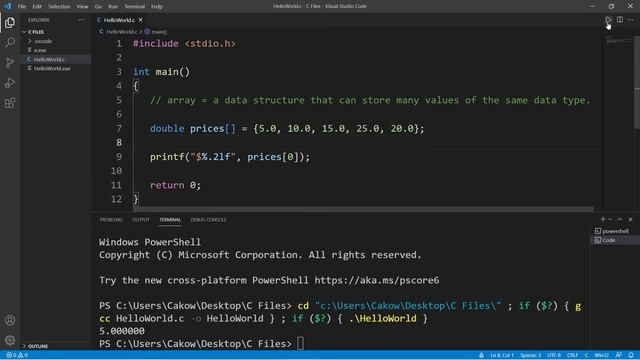Open the Search view in activity bar
Viewport: 640px width, 360px height.
(10, 42)
